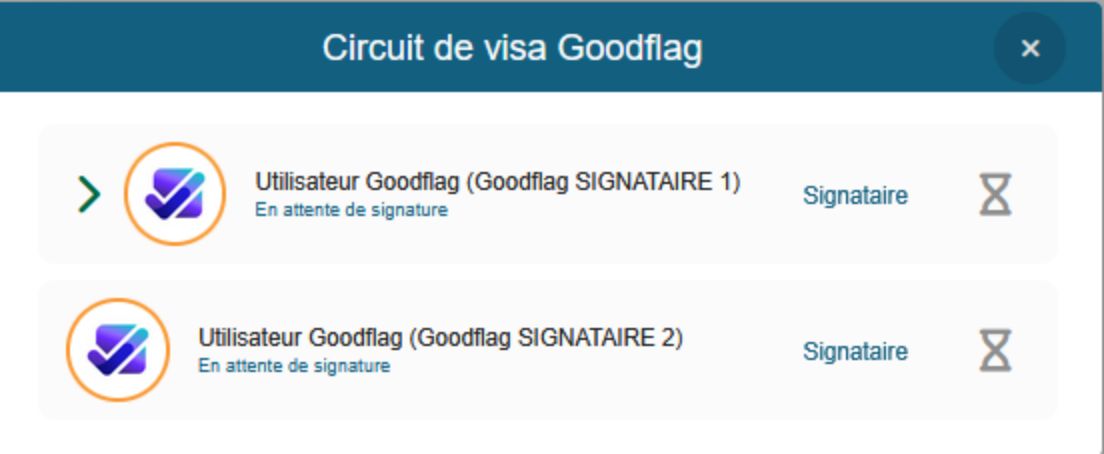Click "En attente de signature" under SIGNATAIRE 1
1104x454 pixels.
[x=351, y=210]
